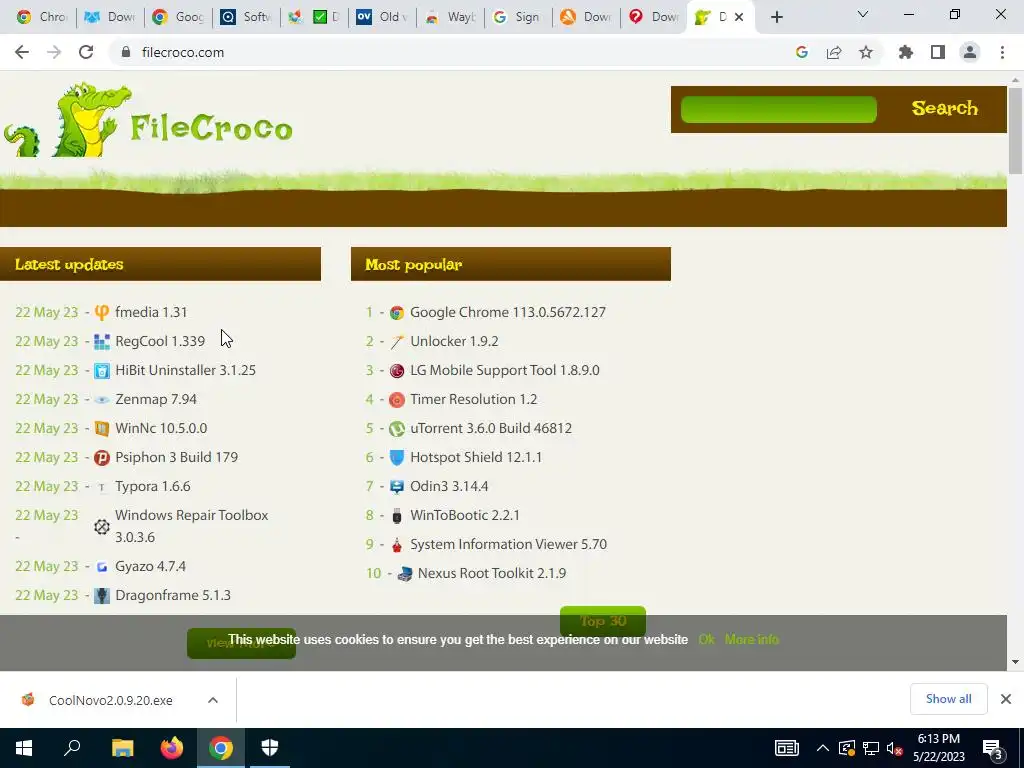Show hidden system tray icons
The image size is (1024, 768).
pyautogui.click(x=823, y=748)
